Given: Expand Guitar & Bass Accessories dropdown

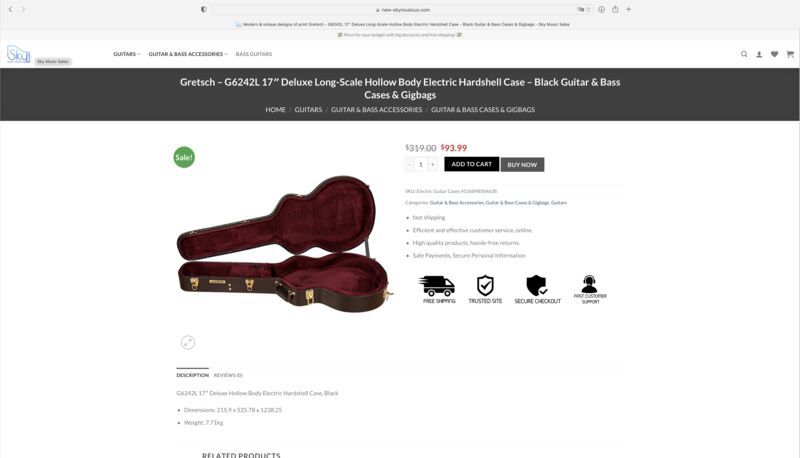Looking at the screenshot, I should [x=188, y=54].
